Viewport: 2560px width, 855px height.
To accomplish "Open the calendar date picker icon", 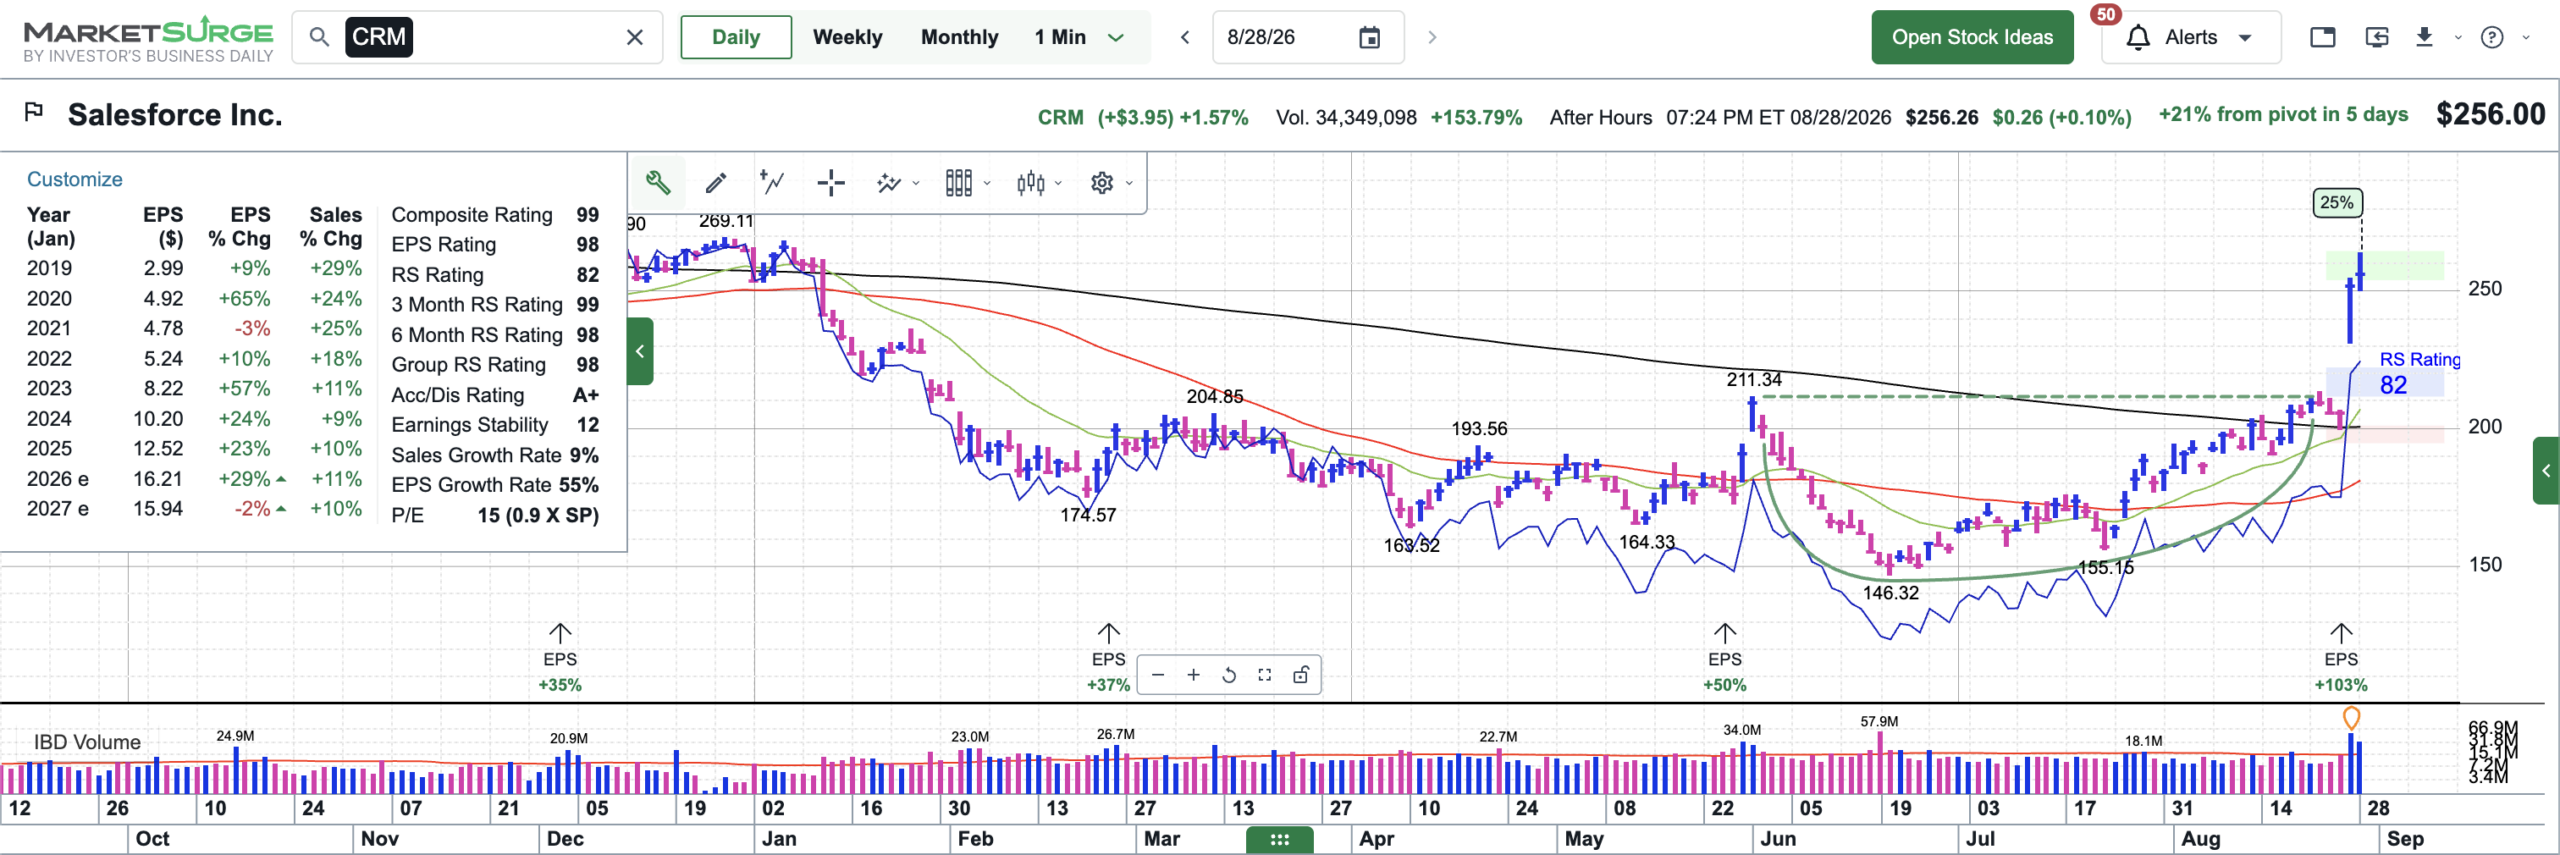I will pos(1369,38).
